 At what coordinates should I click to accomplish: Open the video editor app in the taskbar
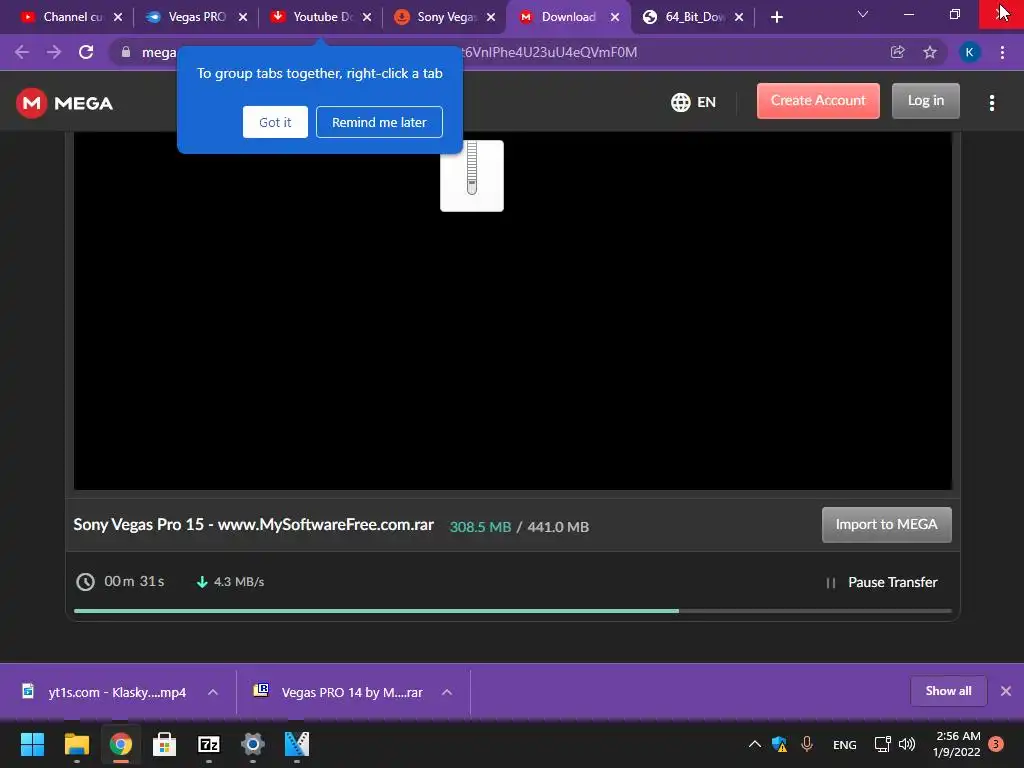296,744
